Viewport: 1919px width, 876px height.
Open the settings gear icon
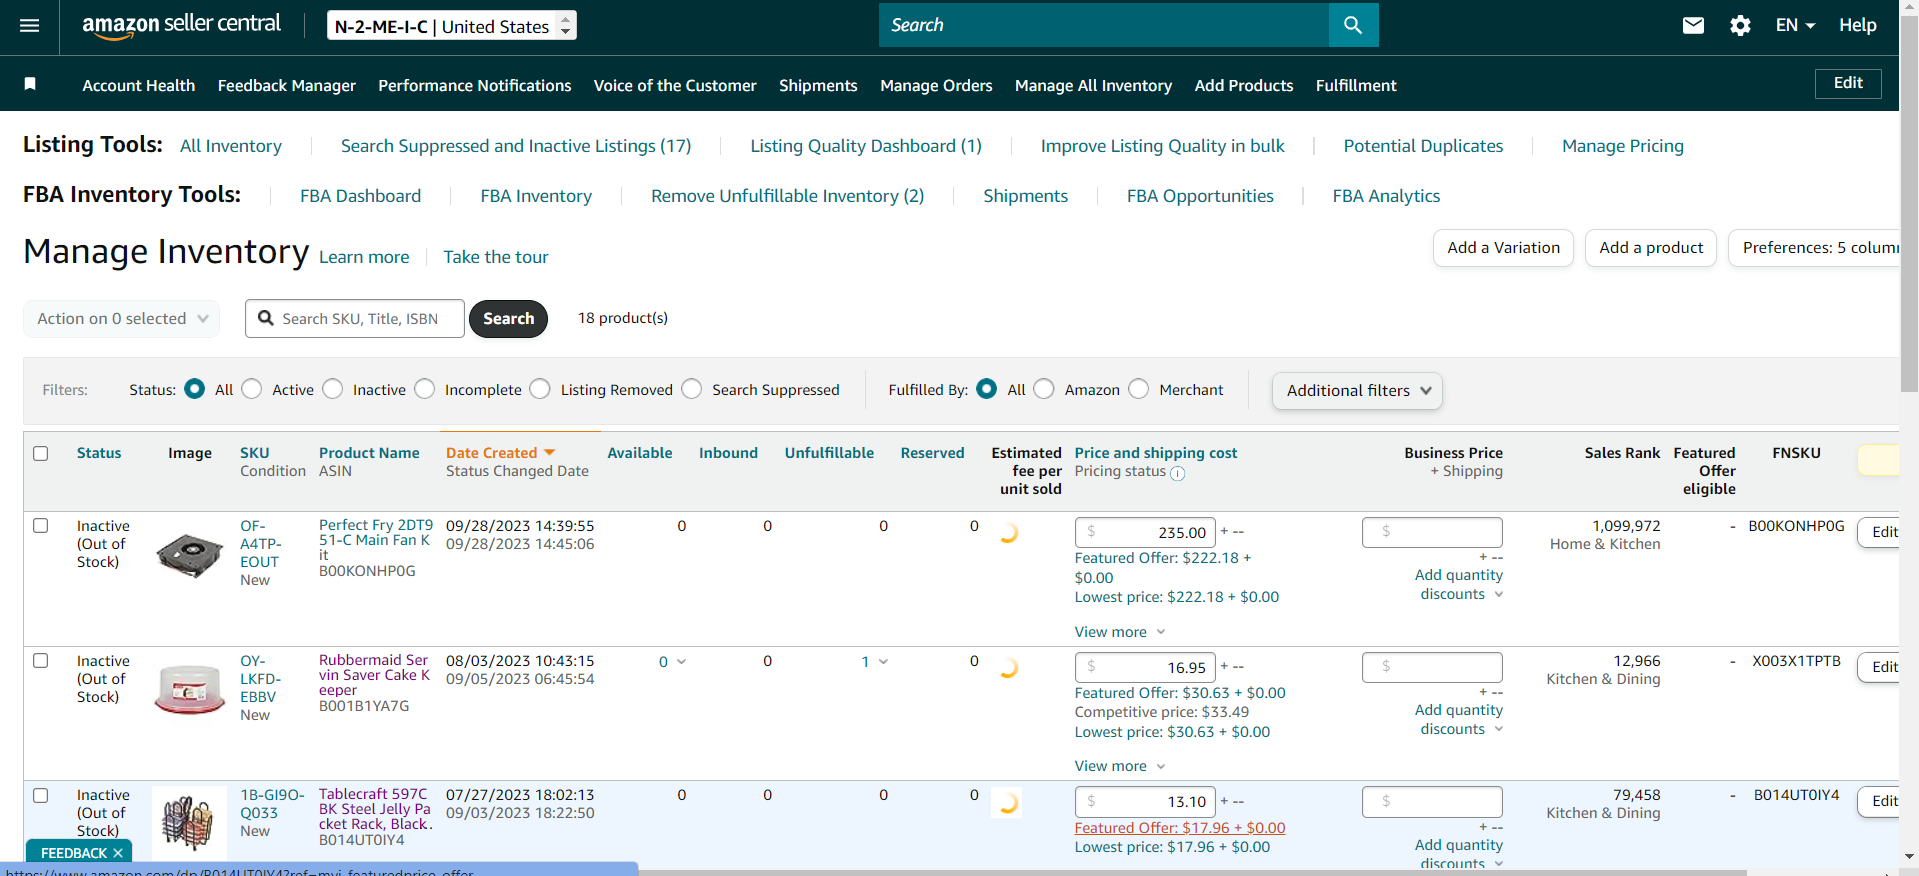point(1740,26)
